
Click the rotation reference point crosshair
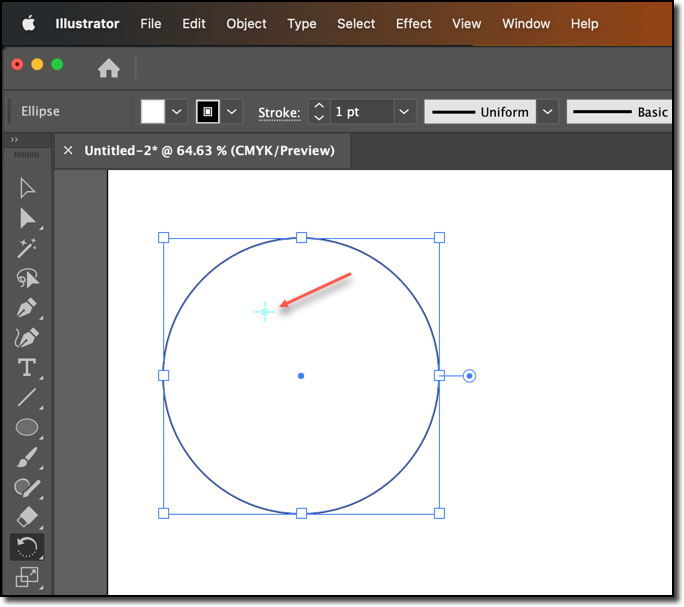point(265,312)
